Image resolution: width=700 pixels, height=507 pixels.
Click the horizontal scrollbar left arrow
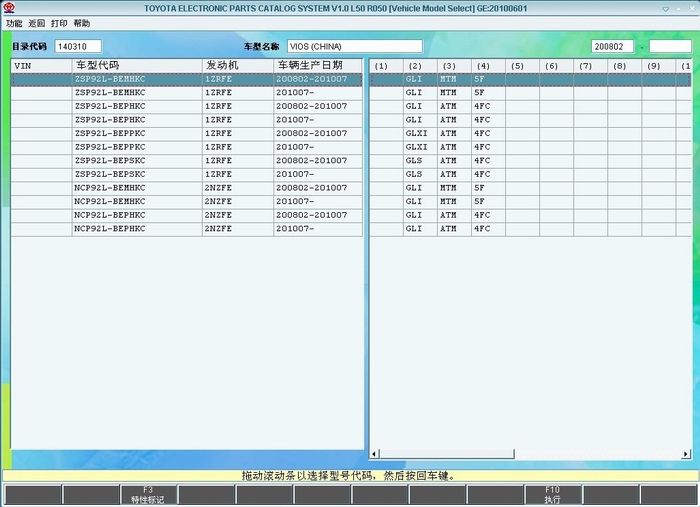coord(375,454)
